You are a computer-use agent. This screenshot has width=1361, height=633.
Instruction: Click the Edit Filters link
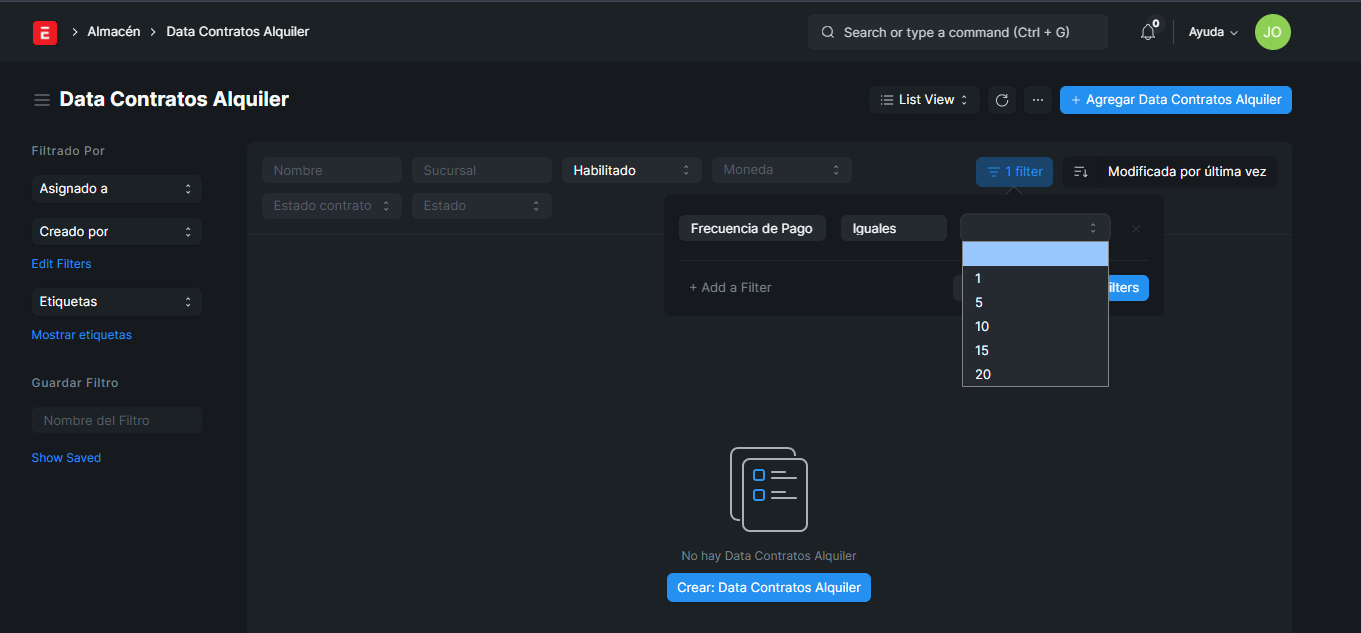pyautogui.click(x=61, y=264)
